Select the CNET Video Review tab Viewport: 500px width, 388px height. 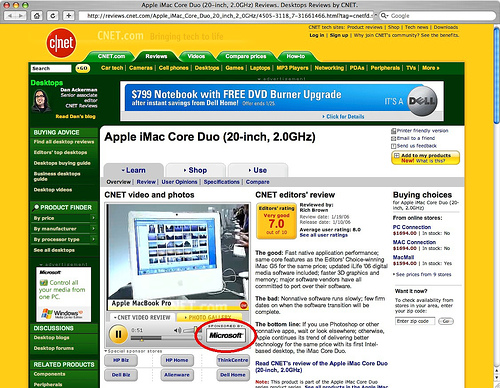(x=142, y=317)
